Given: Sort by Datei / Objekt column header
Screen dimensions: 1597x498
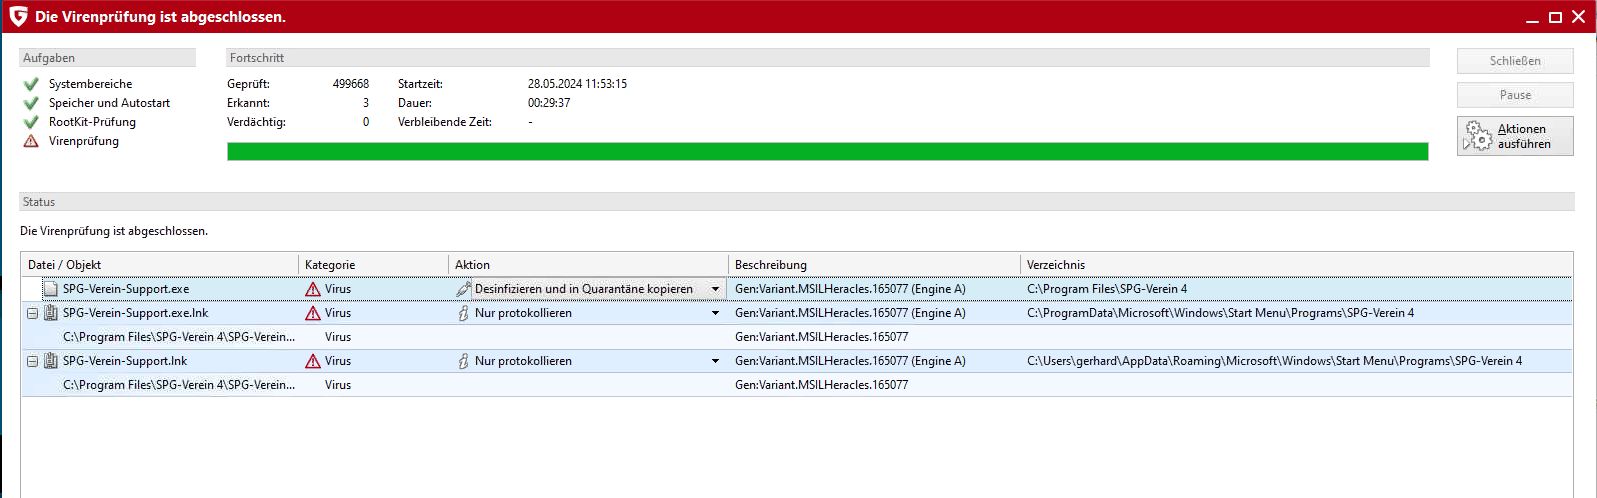Looking at the screenshot, I should coord(160,265).
